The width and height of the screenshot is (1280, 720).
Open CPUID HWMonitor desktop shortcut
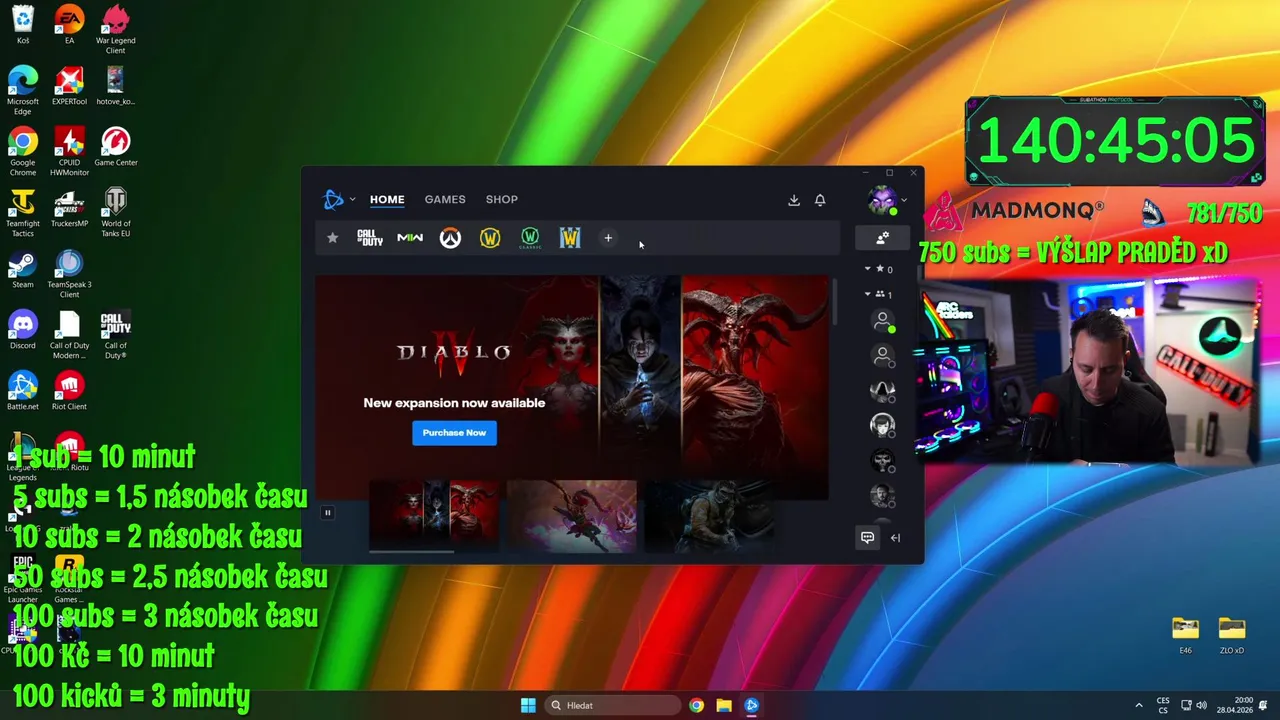[x=69, y=152]
